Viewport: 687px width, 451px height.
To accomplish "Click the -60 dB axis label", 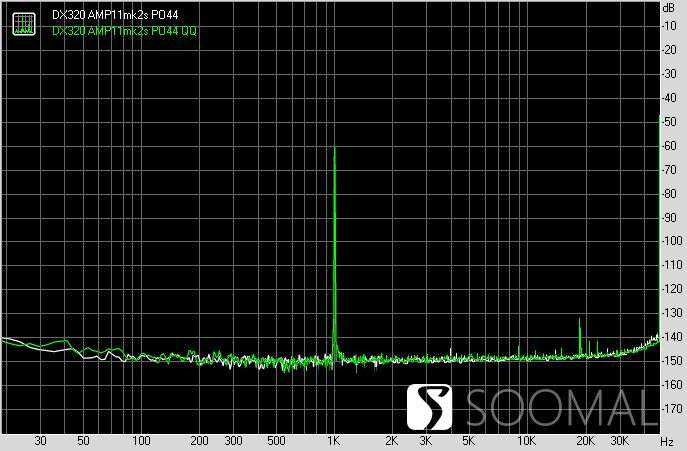I will point(670,146).
